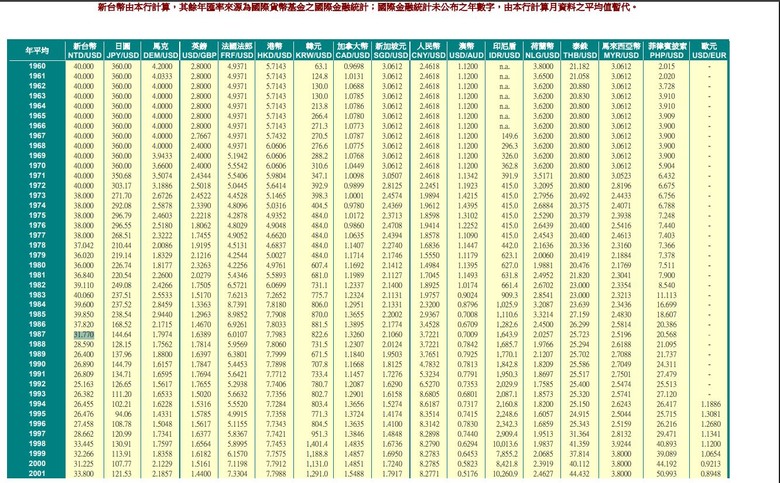This screenshot has width=780, height=483.
Task: Click the IDR value 10,013.6 for 1998
Action: [x=505, y=444]
